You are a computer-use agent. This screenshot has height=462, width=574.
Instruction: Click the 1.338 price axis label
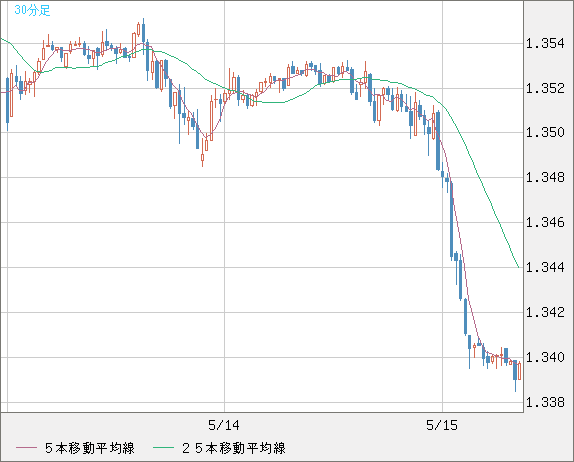tap(545, 402)
